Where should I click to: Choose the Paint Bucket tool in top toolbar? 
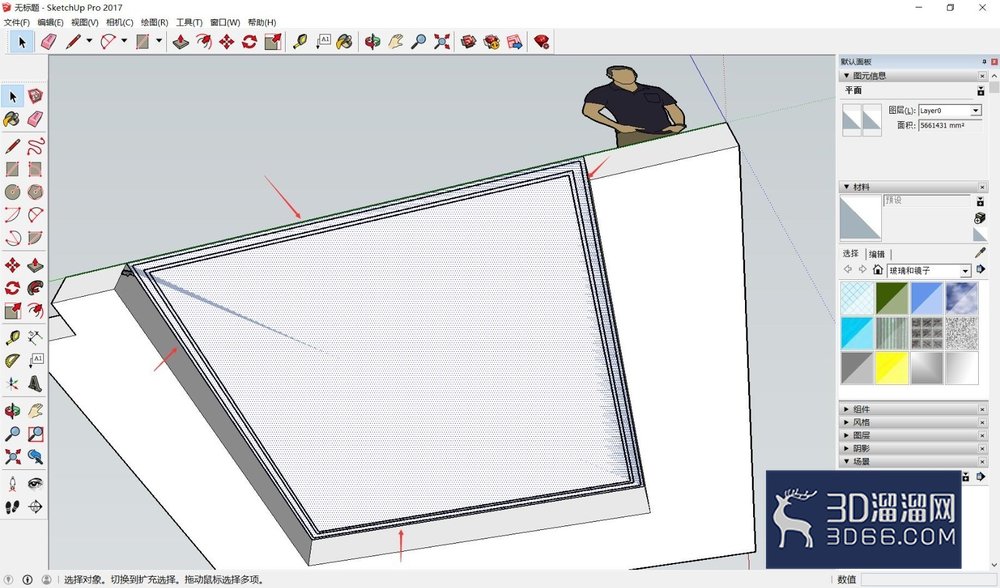(x=345, y=42)
